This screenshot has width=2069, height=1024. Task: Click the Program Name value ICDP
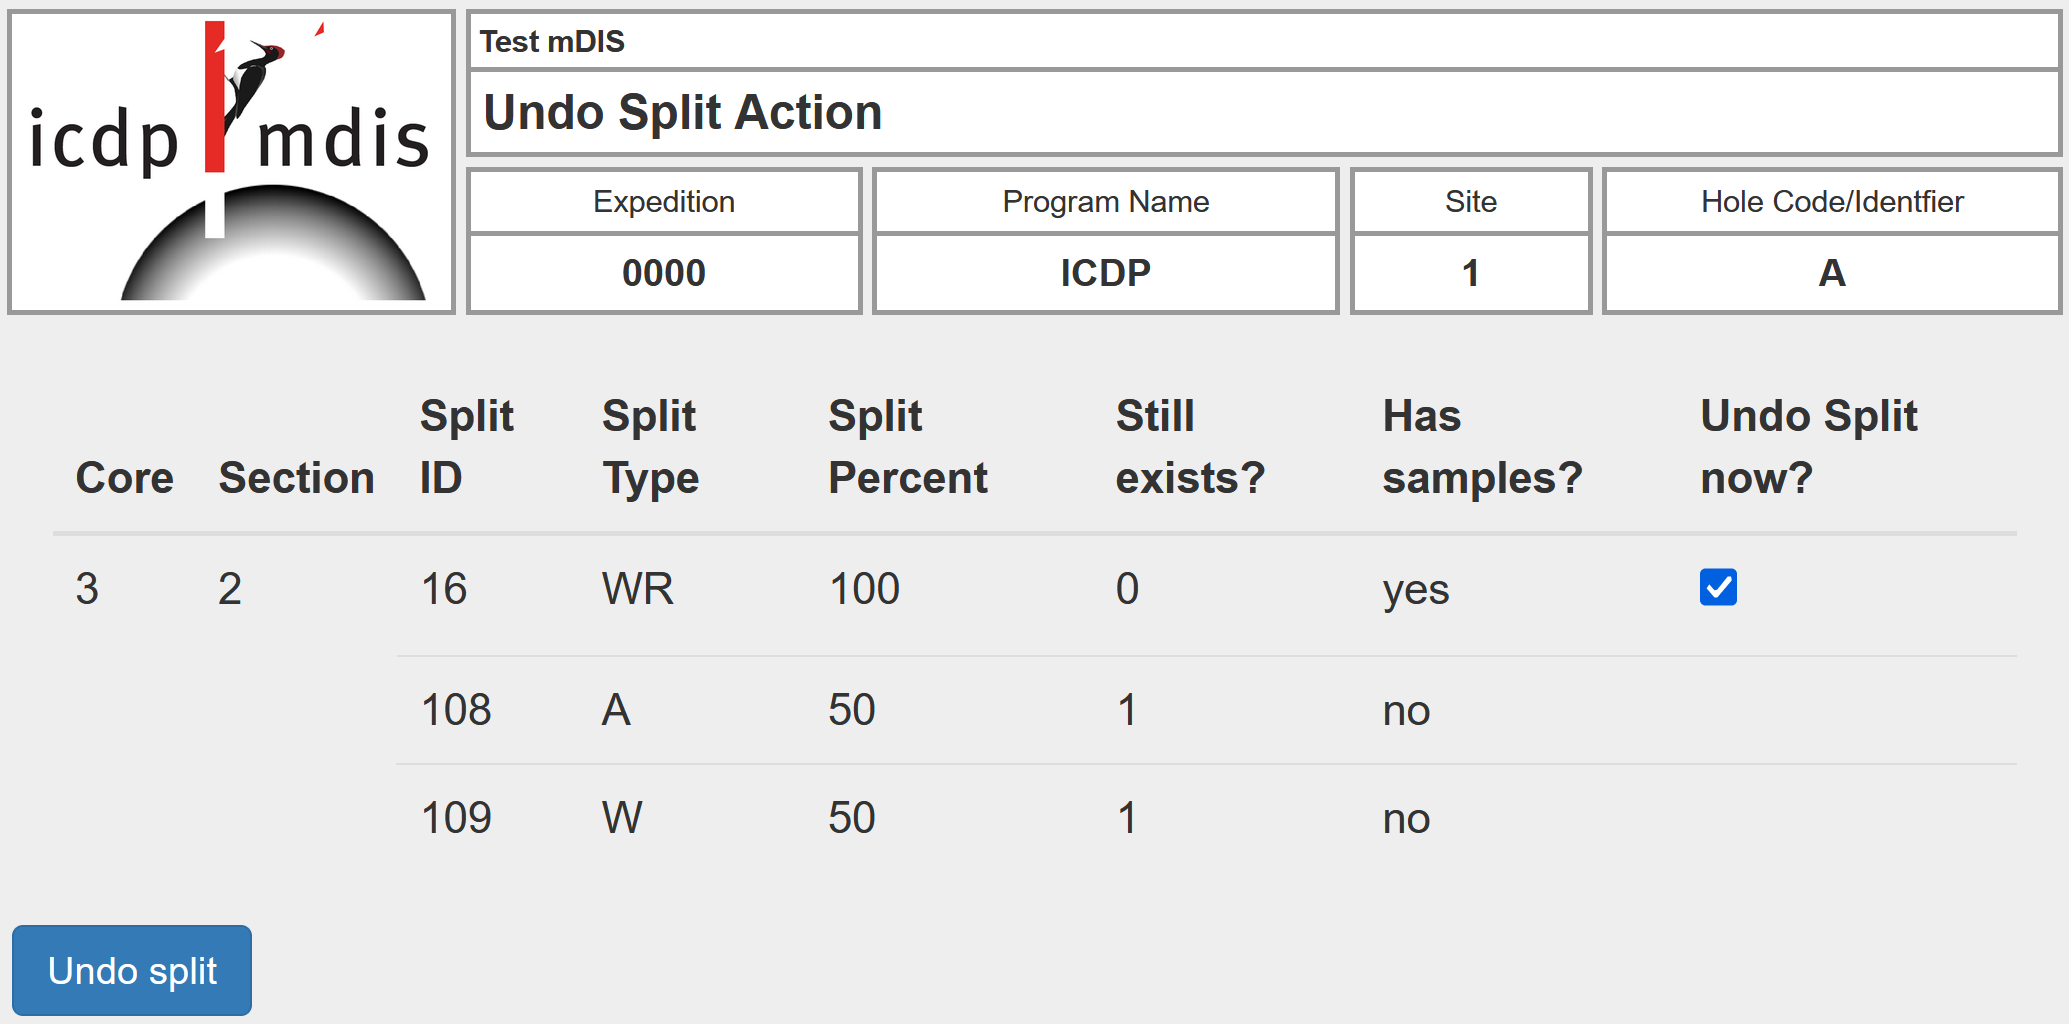[x=1104, y=272]
